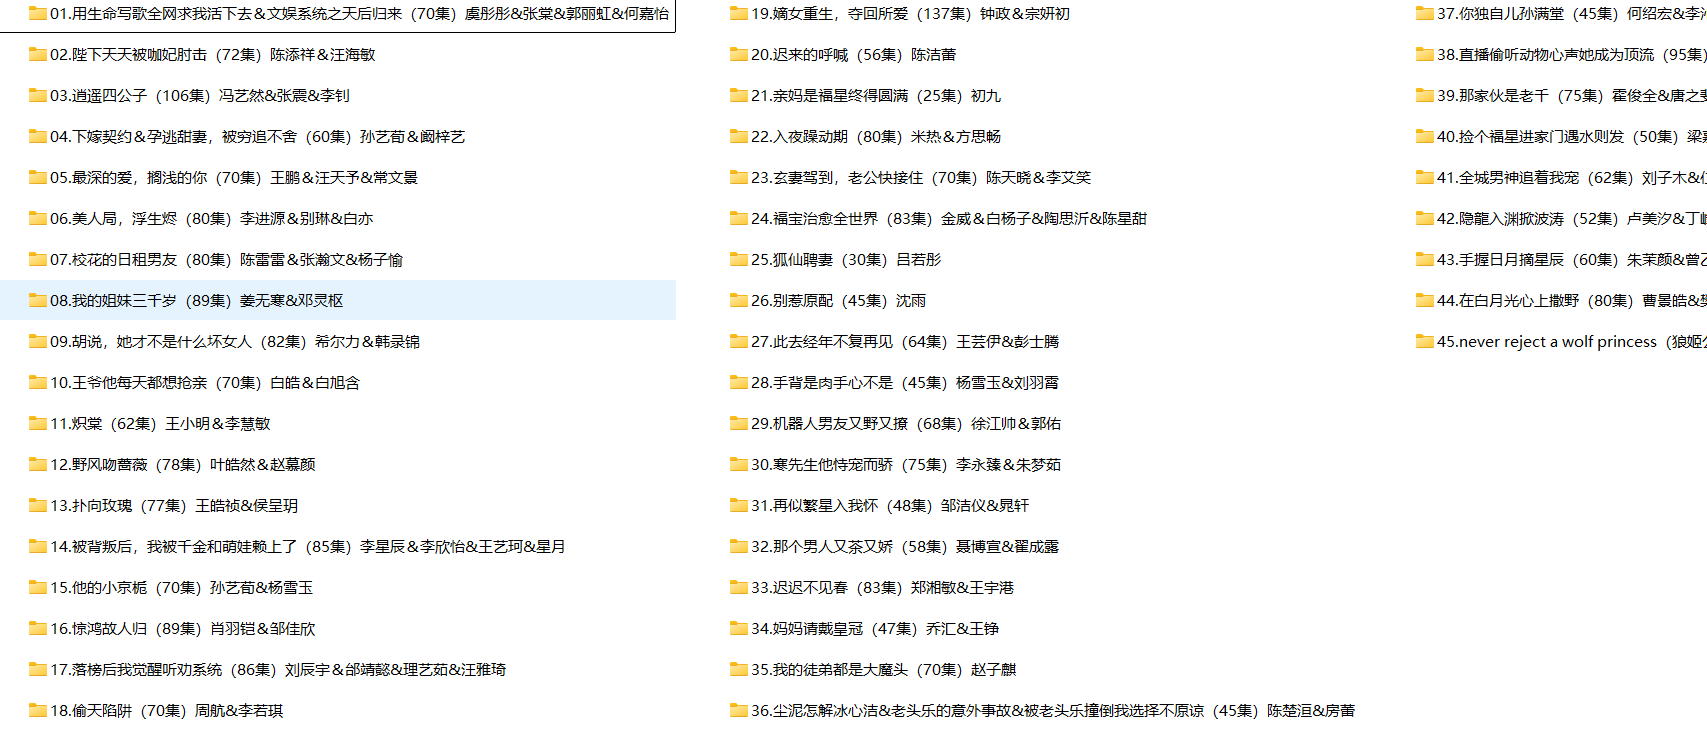Click the folder icon beside 25.狐仙聘妻
1707x731 pixels.
click(x=739, y=259)
